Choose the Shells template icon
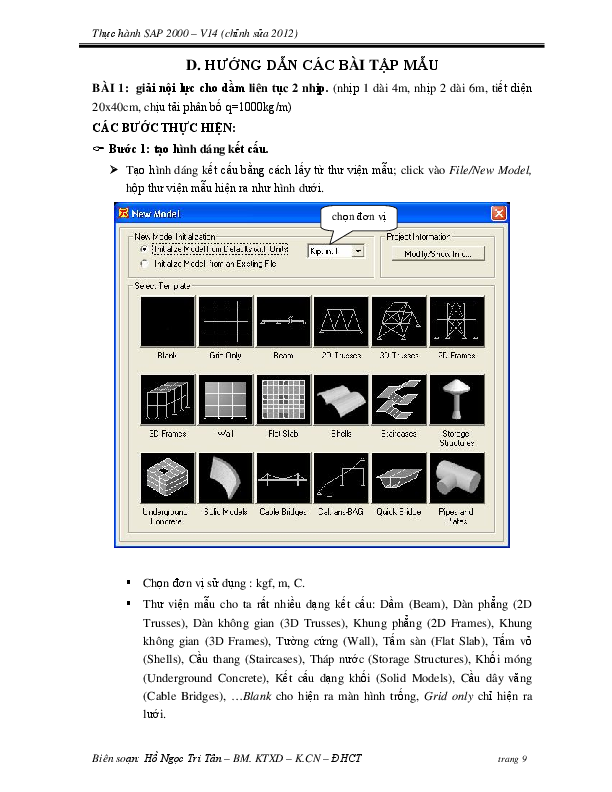Image resolution: width=612 pixels, height=792 pixels. point(342,402)
